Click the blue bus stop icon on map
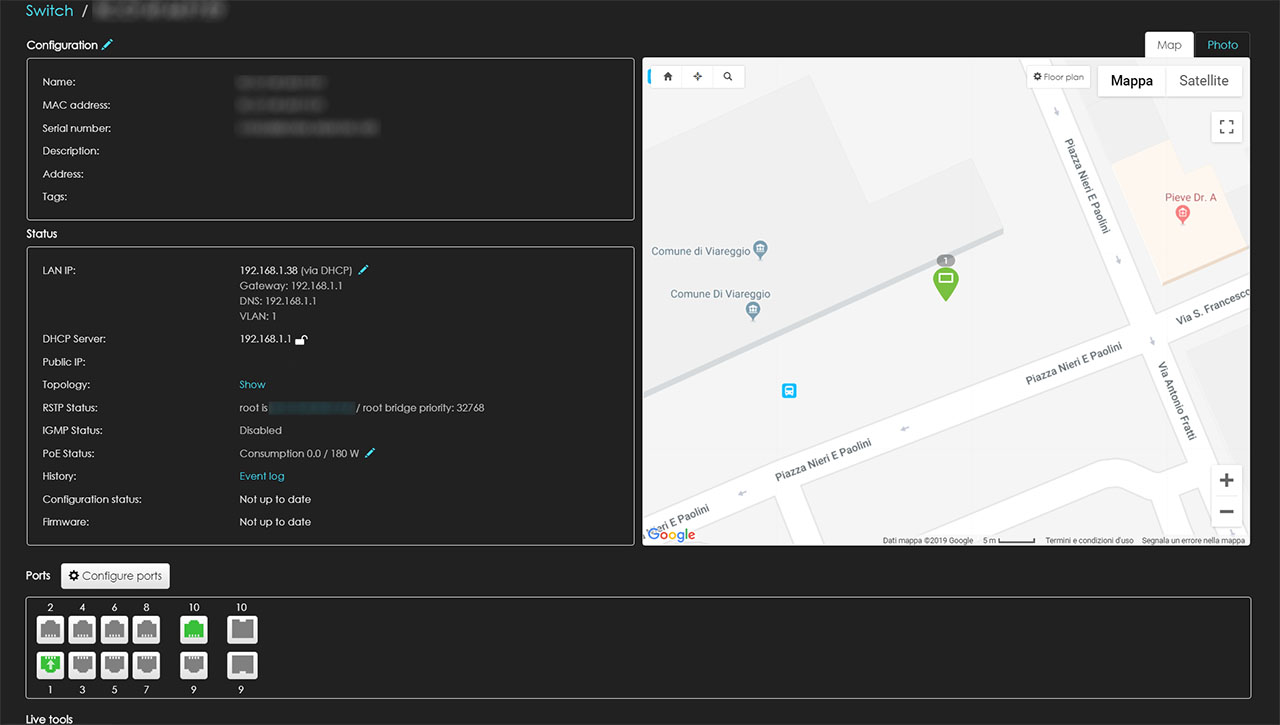 coord(789,391)
